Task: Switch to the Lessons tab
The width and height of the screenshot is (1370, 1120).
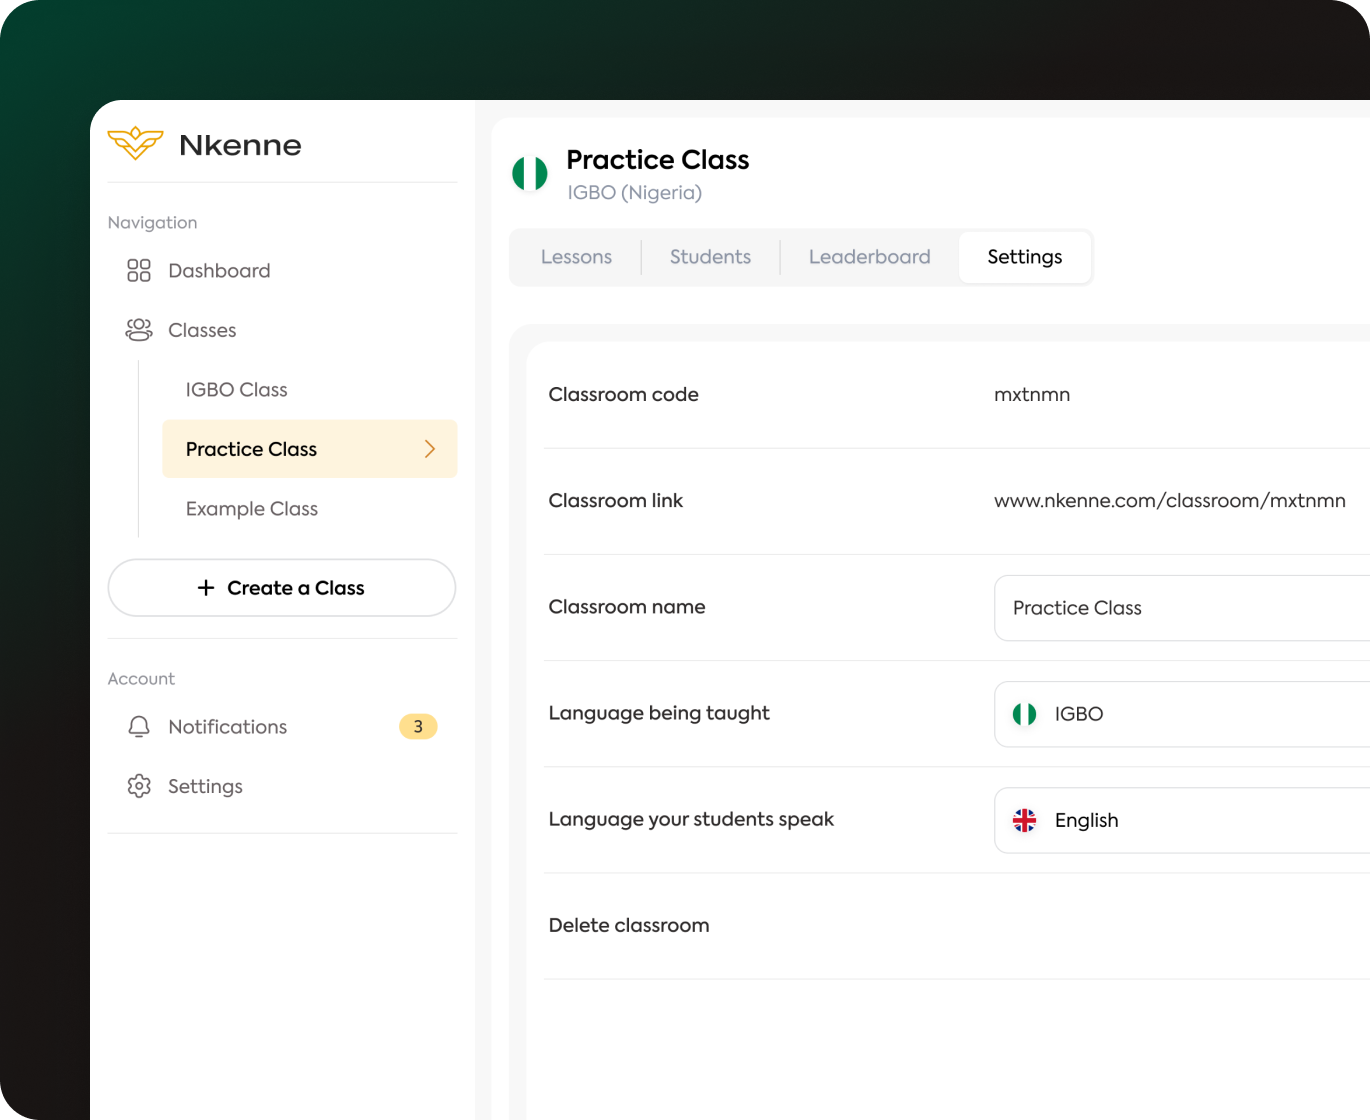Action: pyautogui.click(x=576, y=257)
